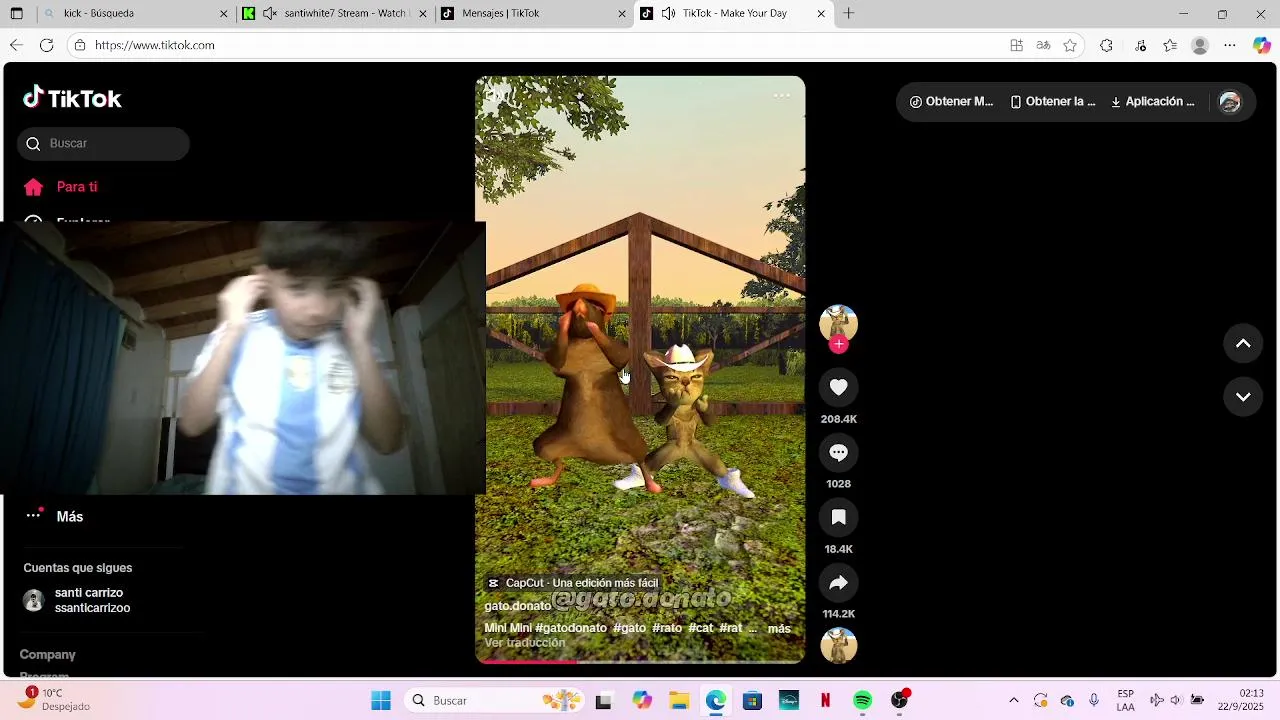Go to previous video
Screen dimensions: 1280x720
point(1243,343)
